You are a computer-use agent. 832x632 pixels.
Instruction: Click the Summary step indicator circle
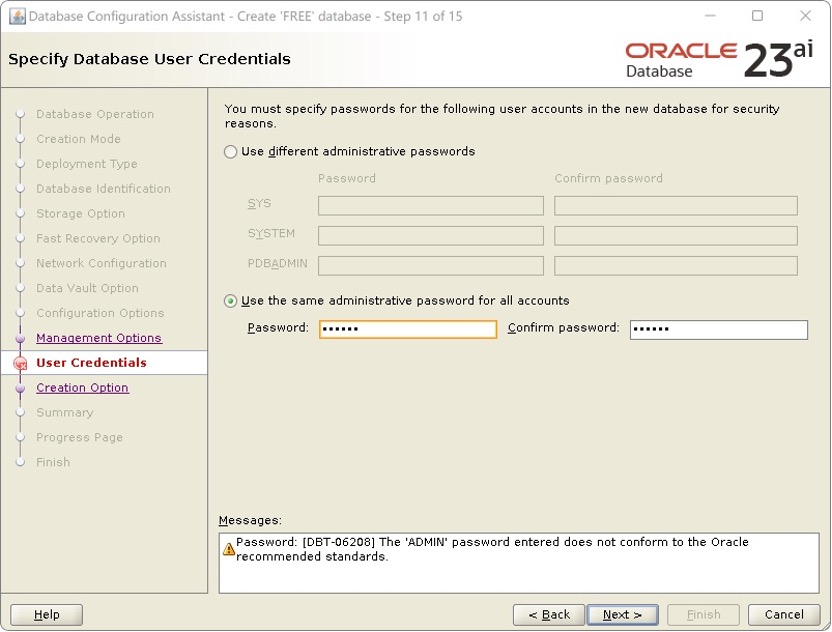[20, 412]
